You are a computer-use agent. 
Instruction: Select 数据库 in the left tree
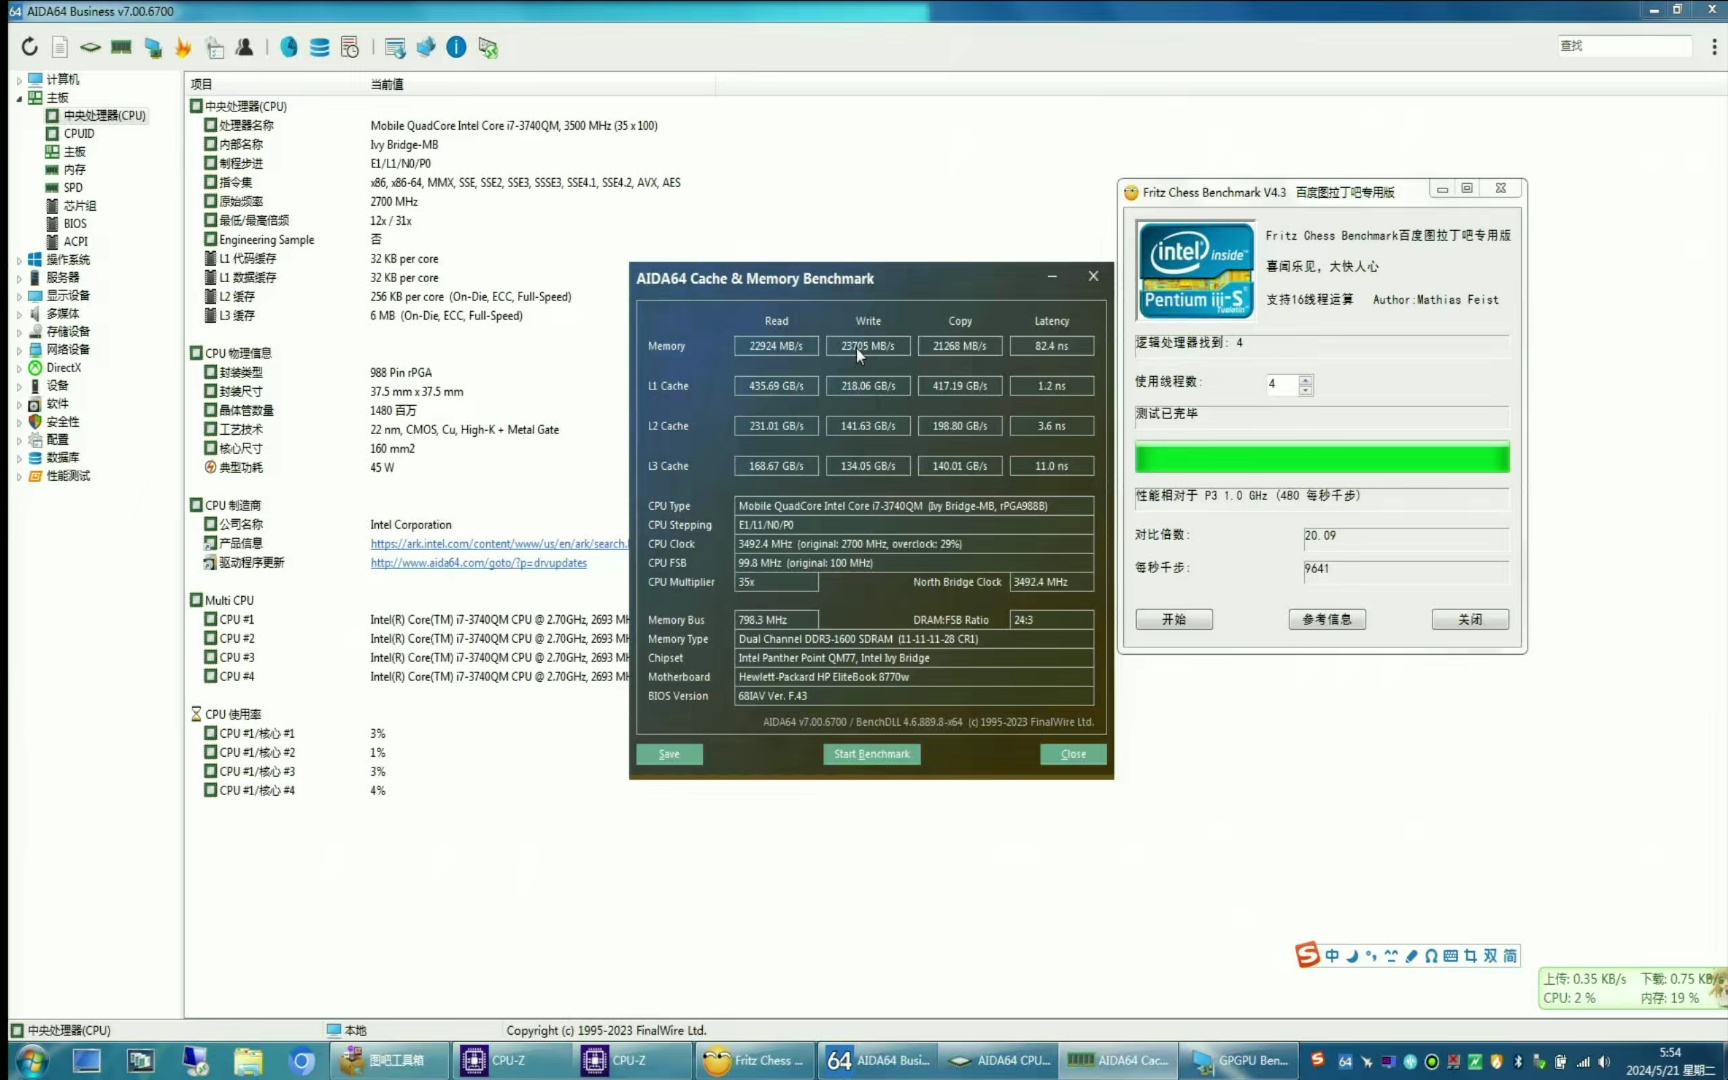(63, 458)
